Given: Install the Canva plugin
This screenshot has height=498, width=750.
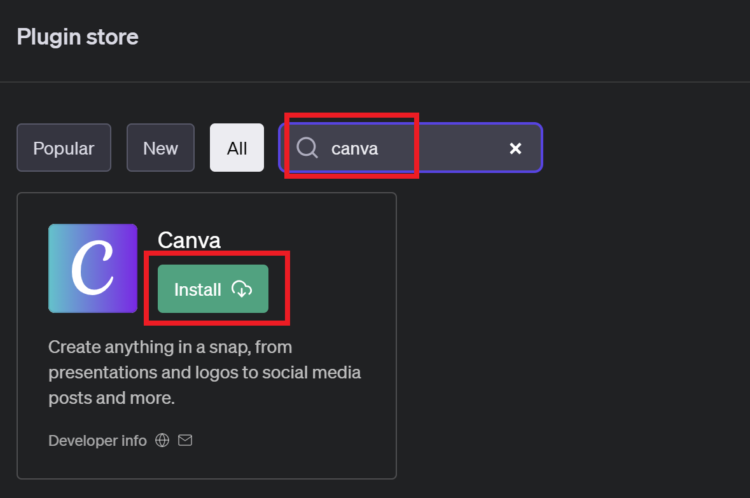Looking at the screenshot, I should [213, 289].
